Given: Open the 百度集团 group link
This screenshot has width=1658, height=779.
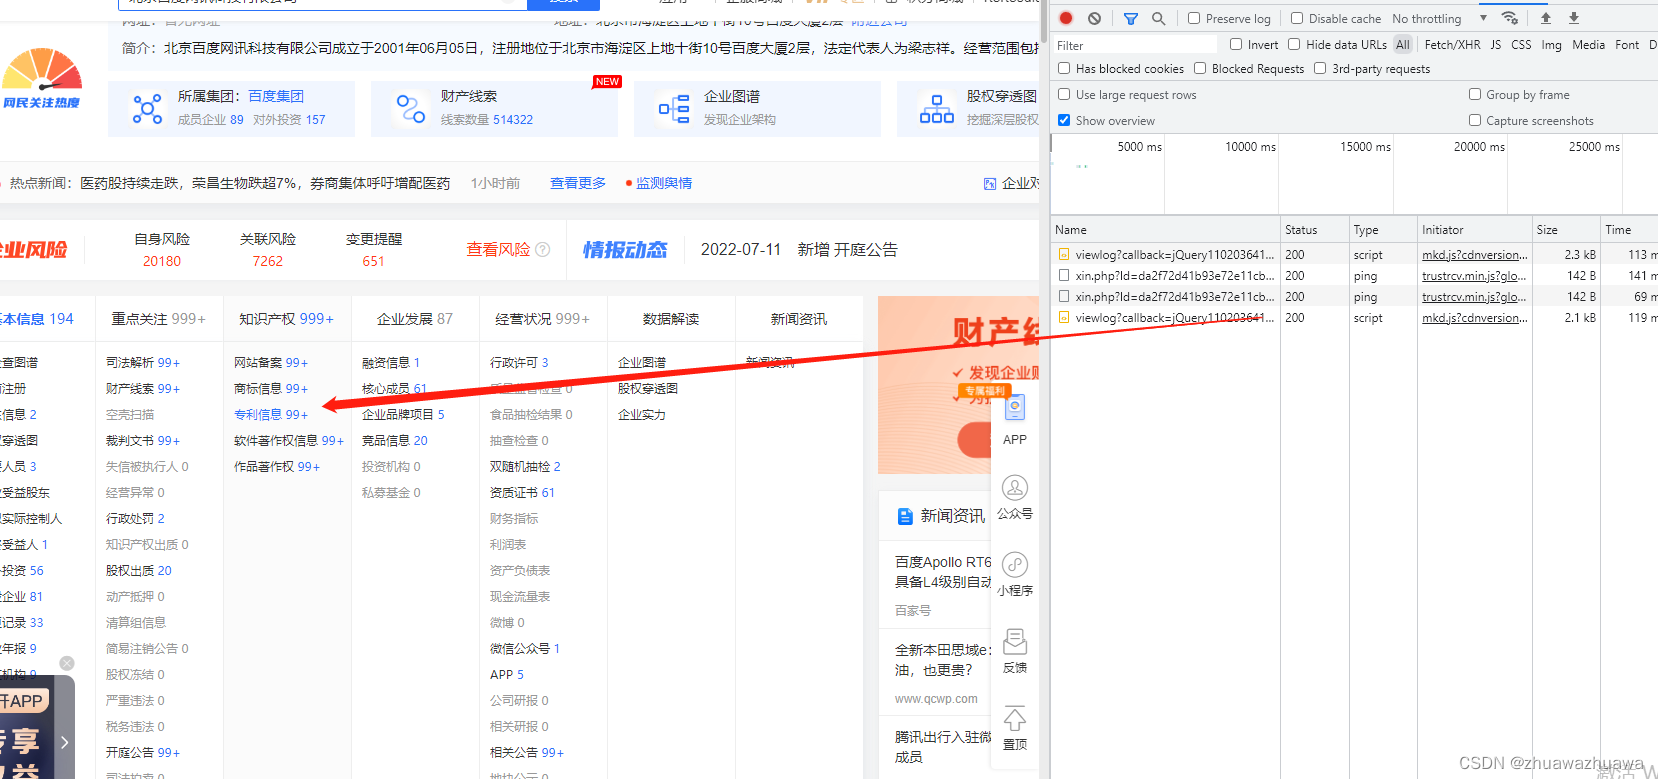Looking at the screenshot, I should coord(276,96).
